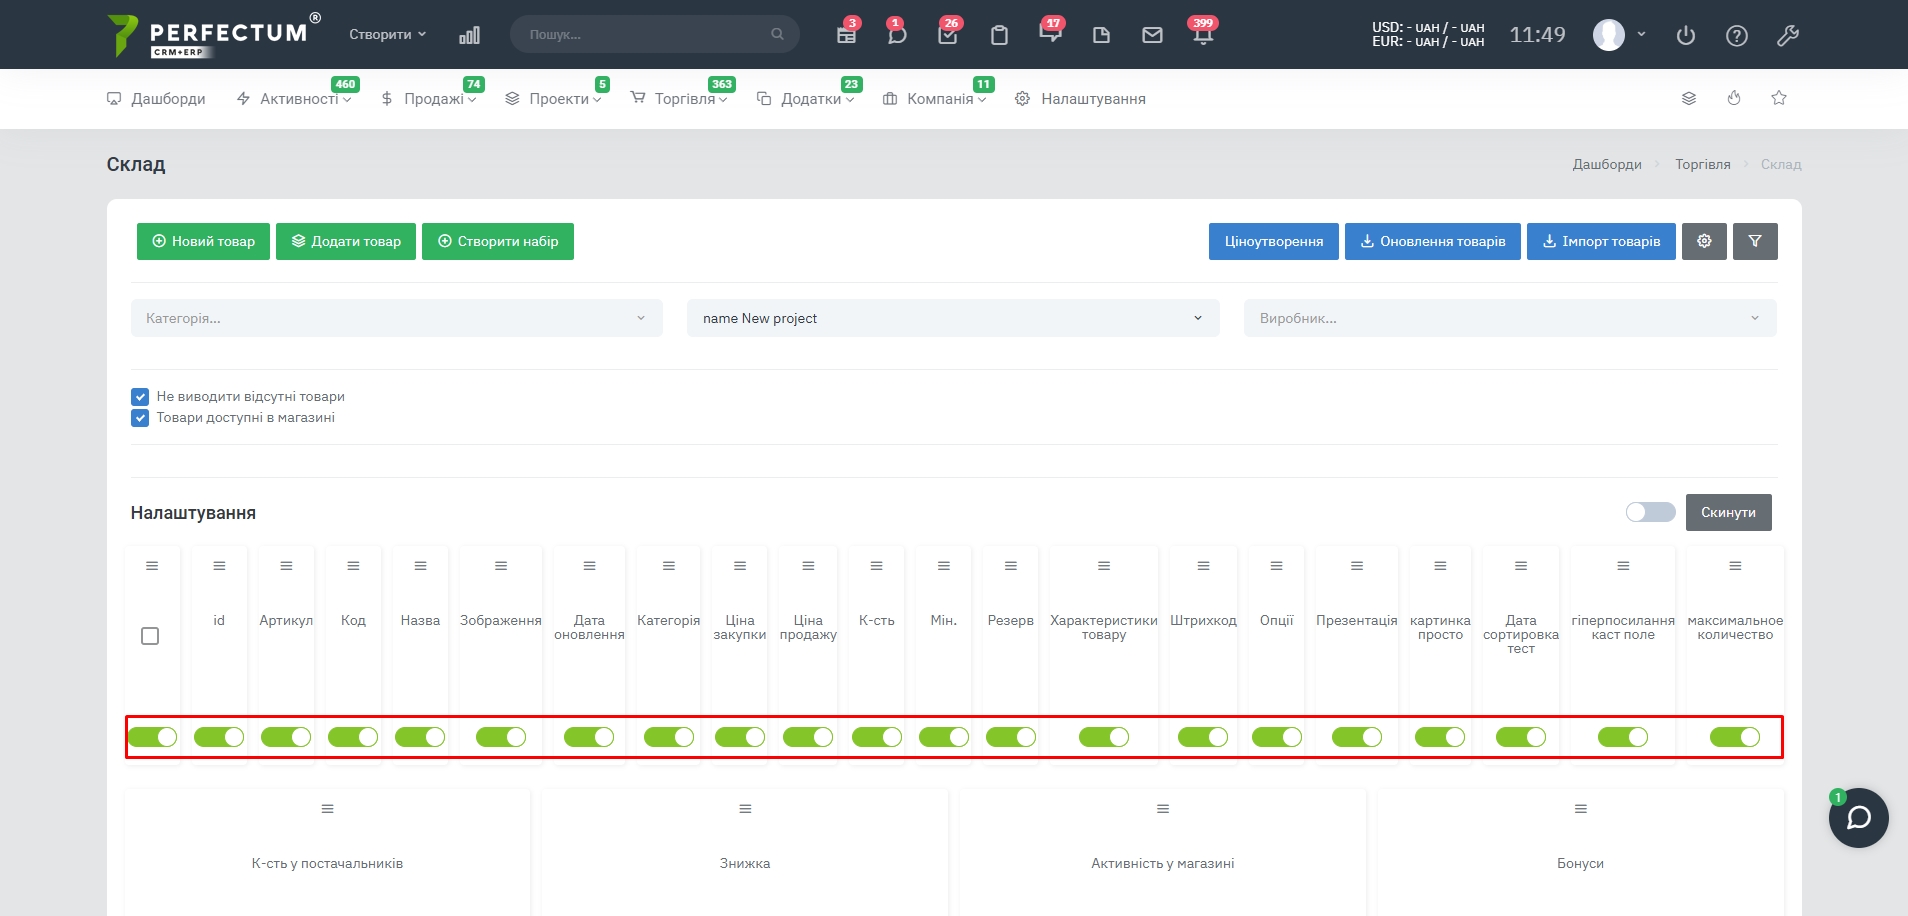Click the floating chat bubble icon
Viewport: 1908px width, 916px height.
click(1858, 818)
